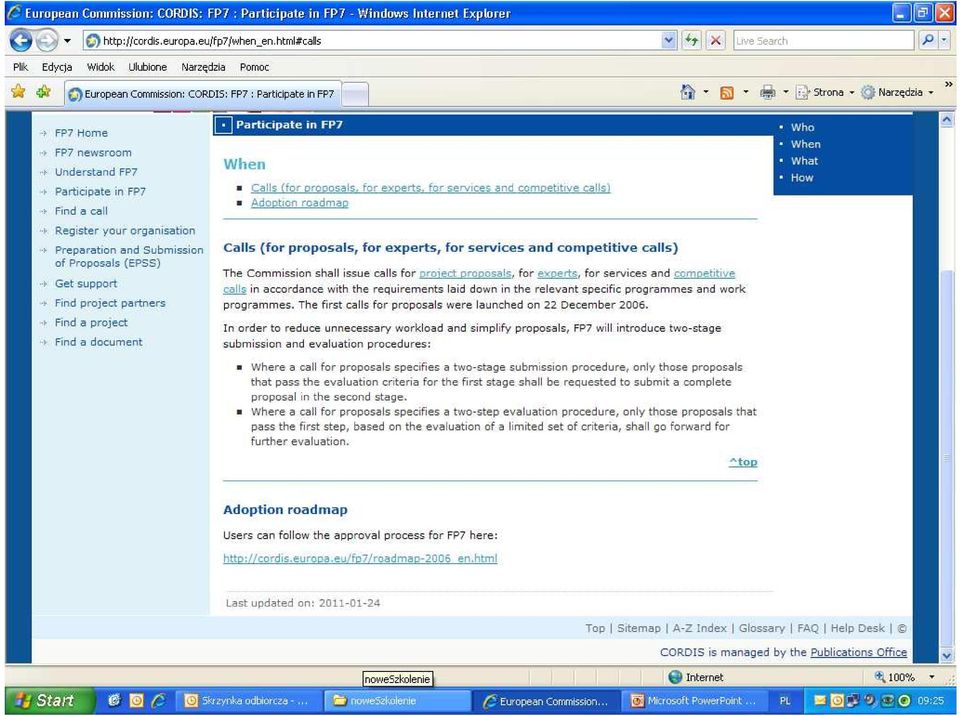Click the PL language indicator

[x=785, y=701]
